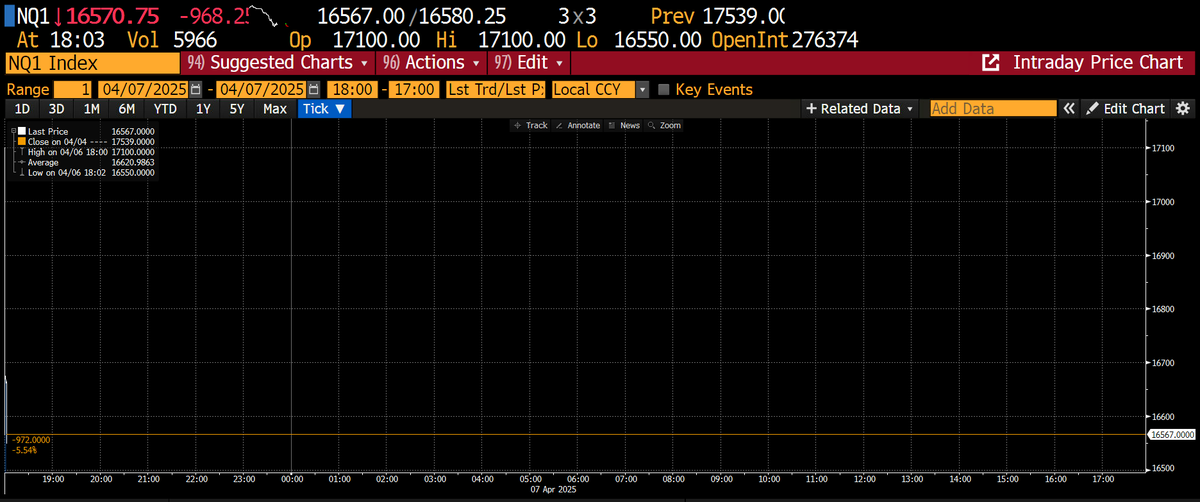The height and width of the screenshot is (502, 1200).
Task: Select the 6M range tab
Action: click(127, 108)
